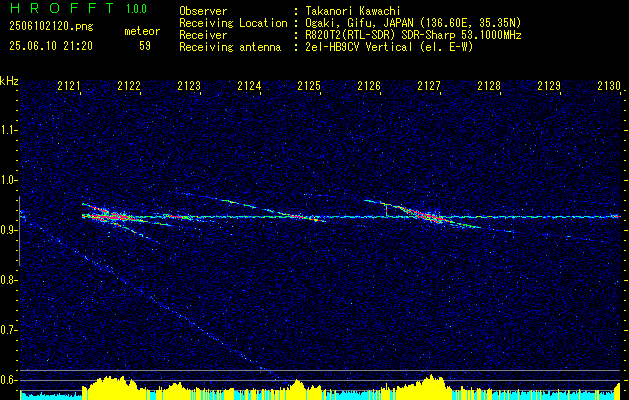Click time marker 2126
This screenshot has height=400, width=629.
(x=369, y=86)
